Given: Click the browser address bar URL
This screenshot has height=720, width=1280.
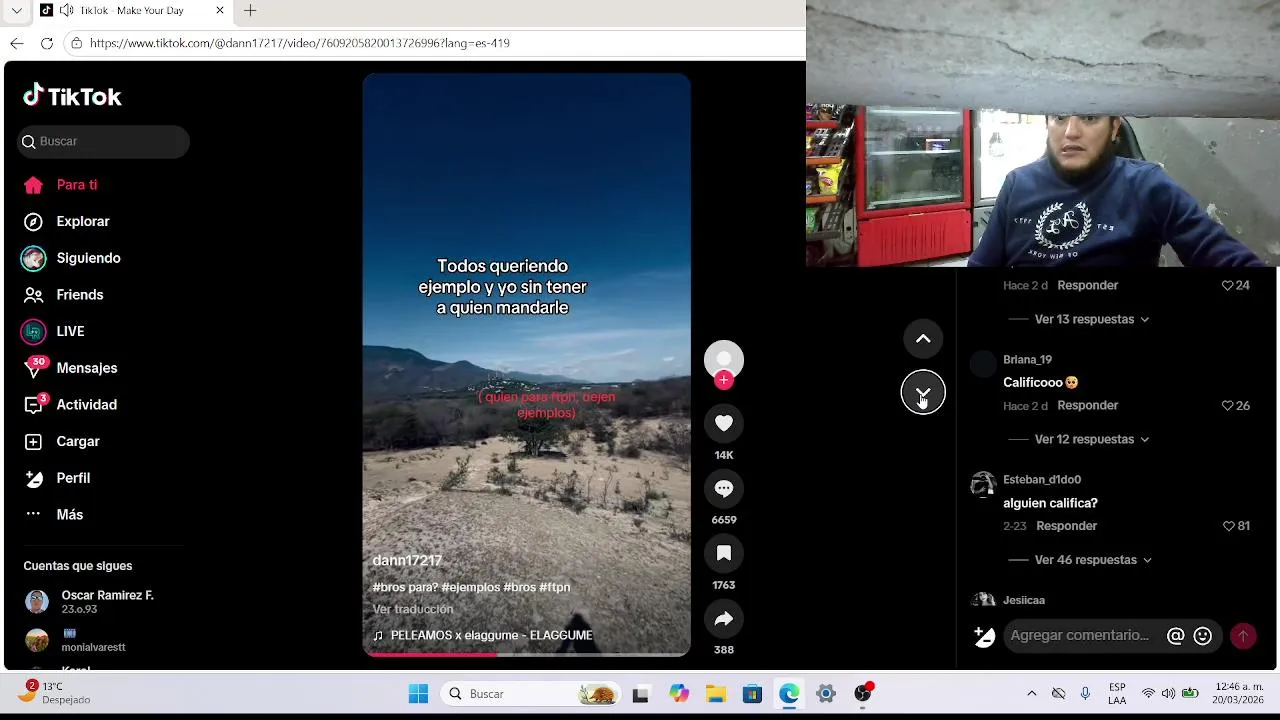Looking at the screenshot, I should click(300, 43).
